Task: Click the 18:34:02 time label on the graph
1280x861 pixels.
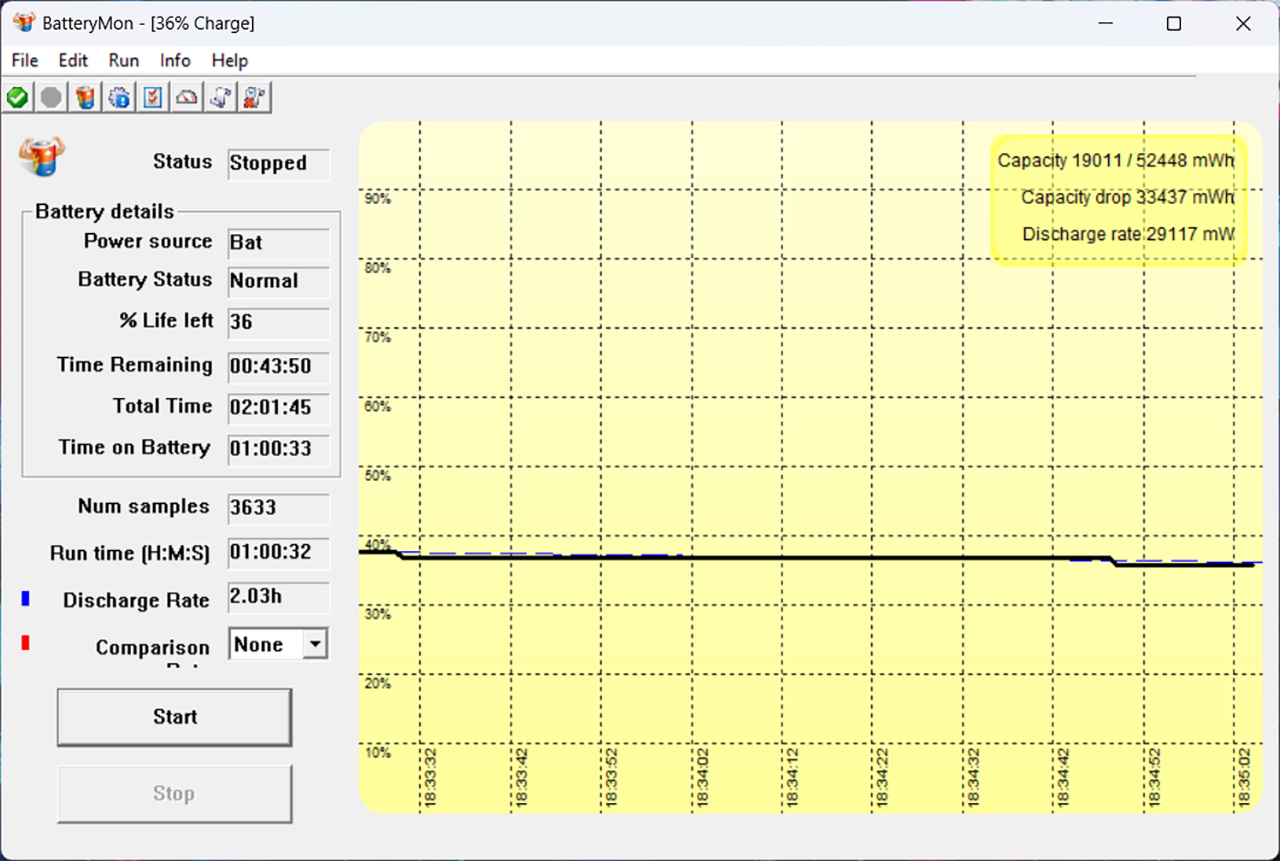Action: coord(703,778)
